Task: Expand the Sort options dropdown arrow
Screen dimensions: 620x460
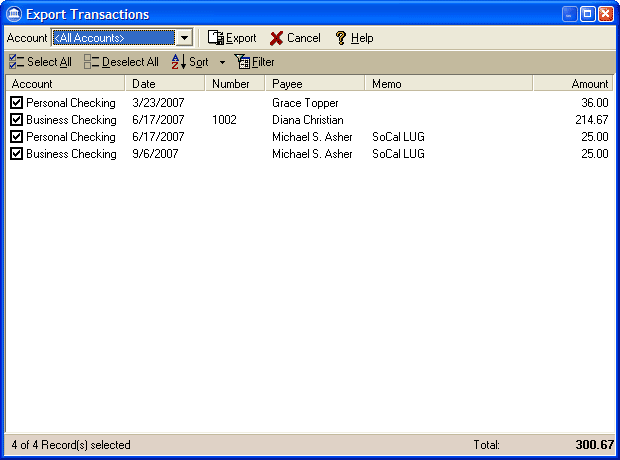Action: (222, 63)
